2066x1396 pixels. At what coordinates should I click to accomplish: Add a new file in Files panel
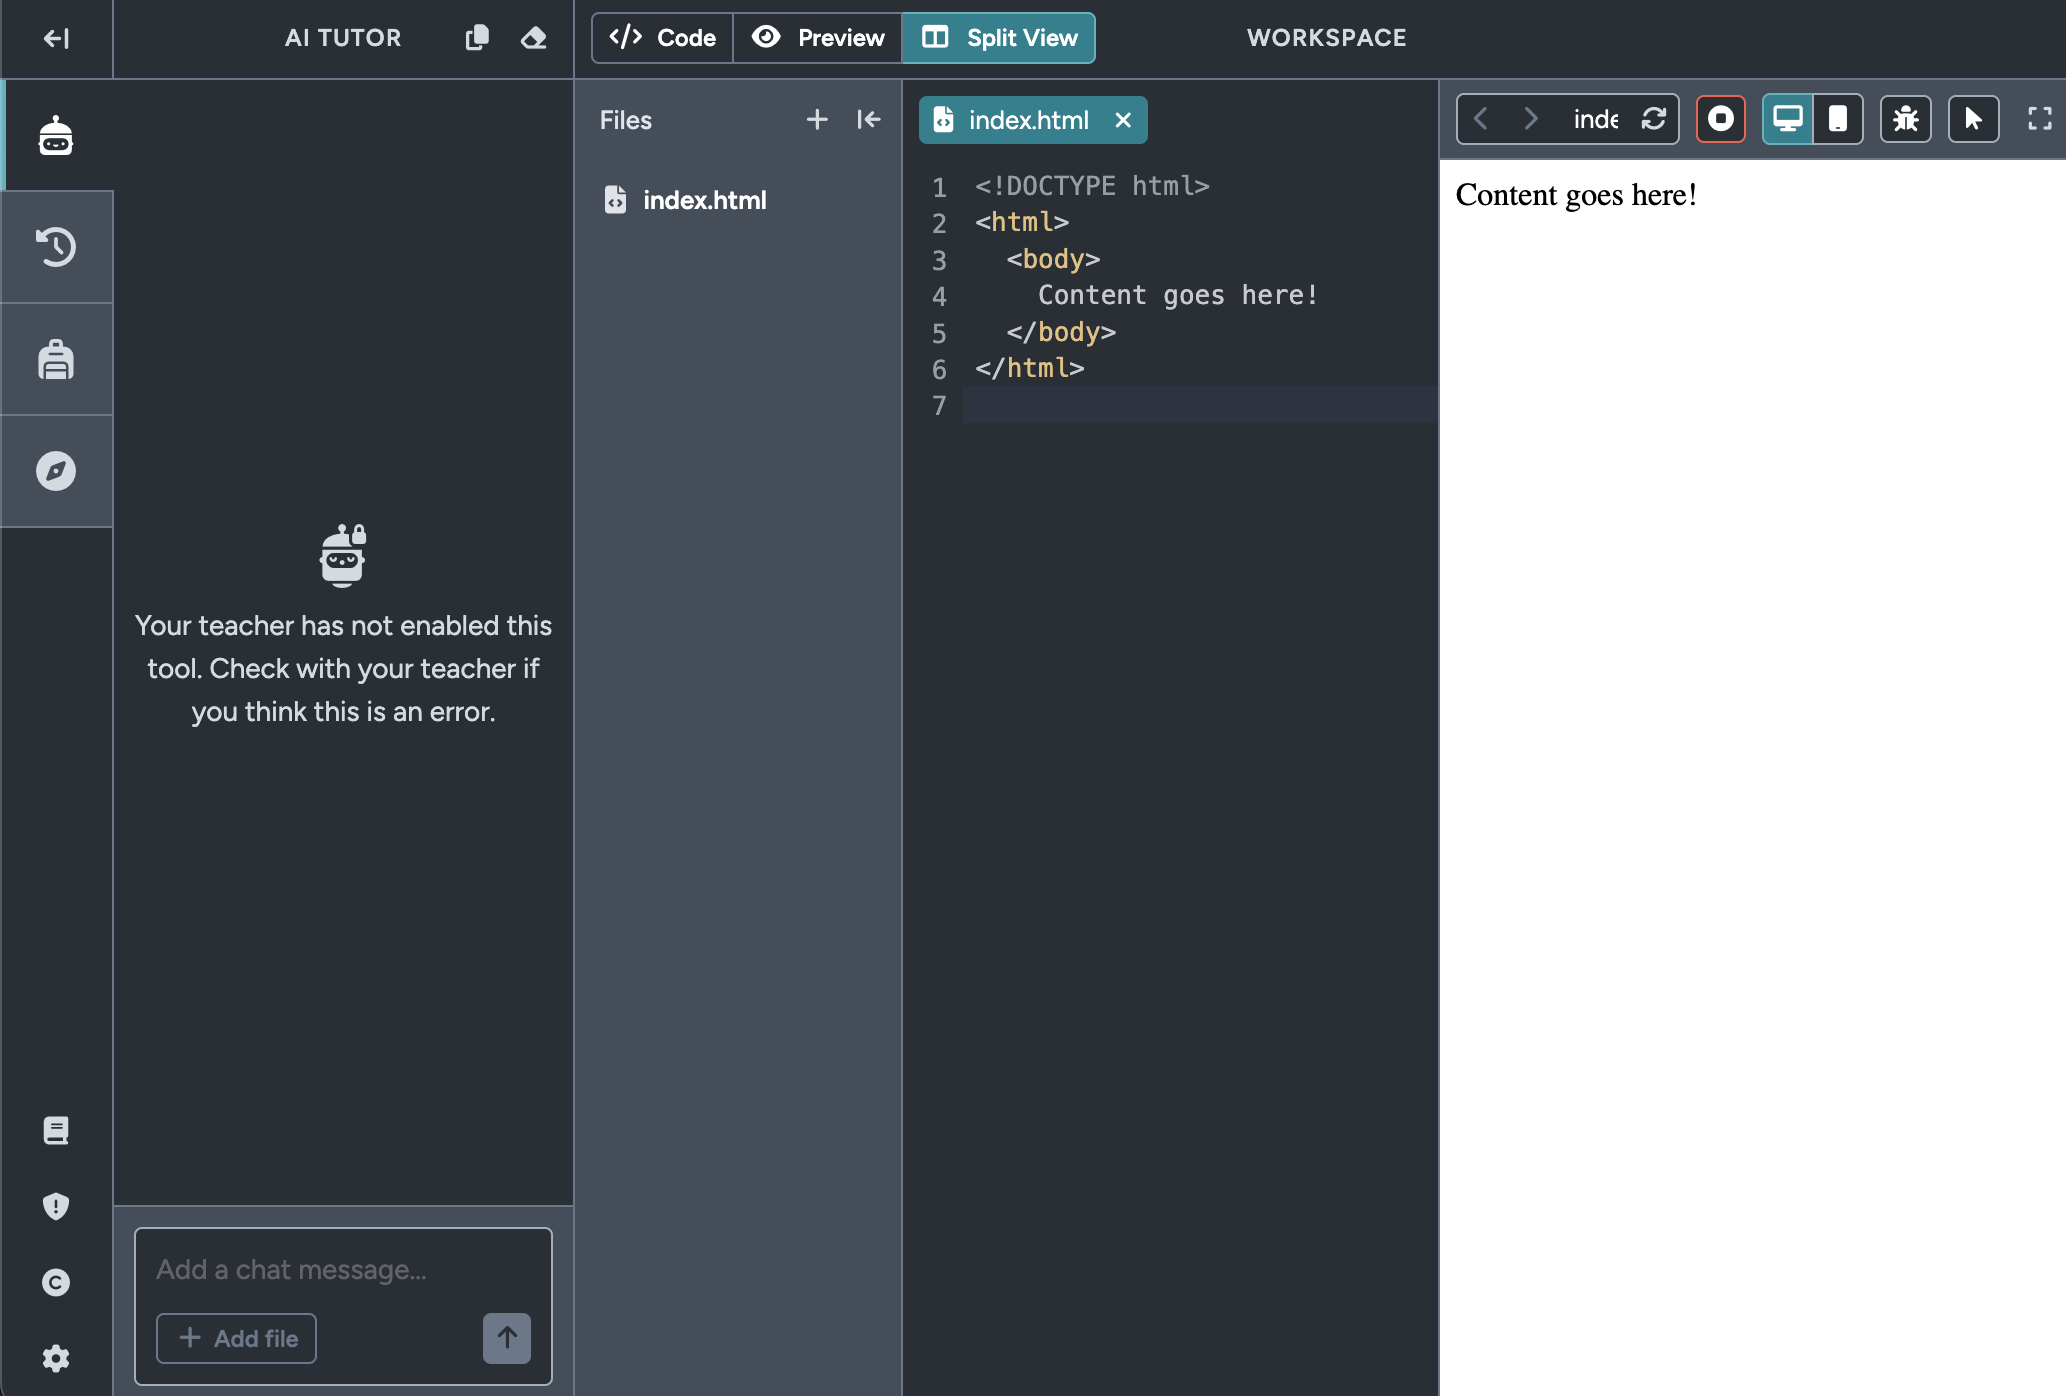[x=817, y=120]
